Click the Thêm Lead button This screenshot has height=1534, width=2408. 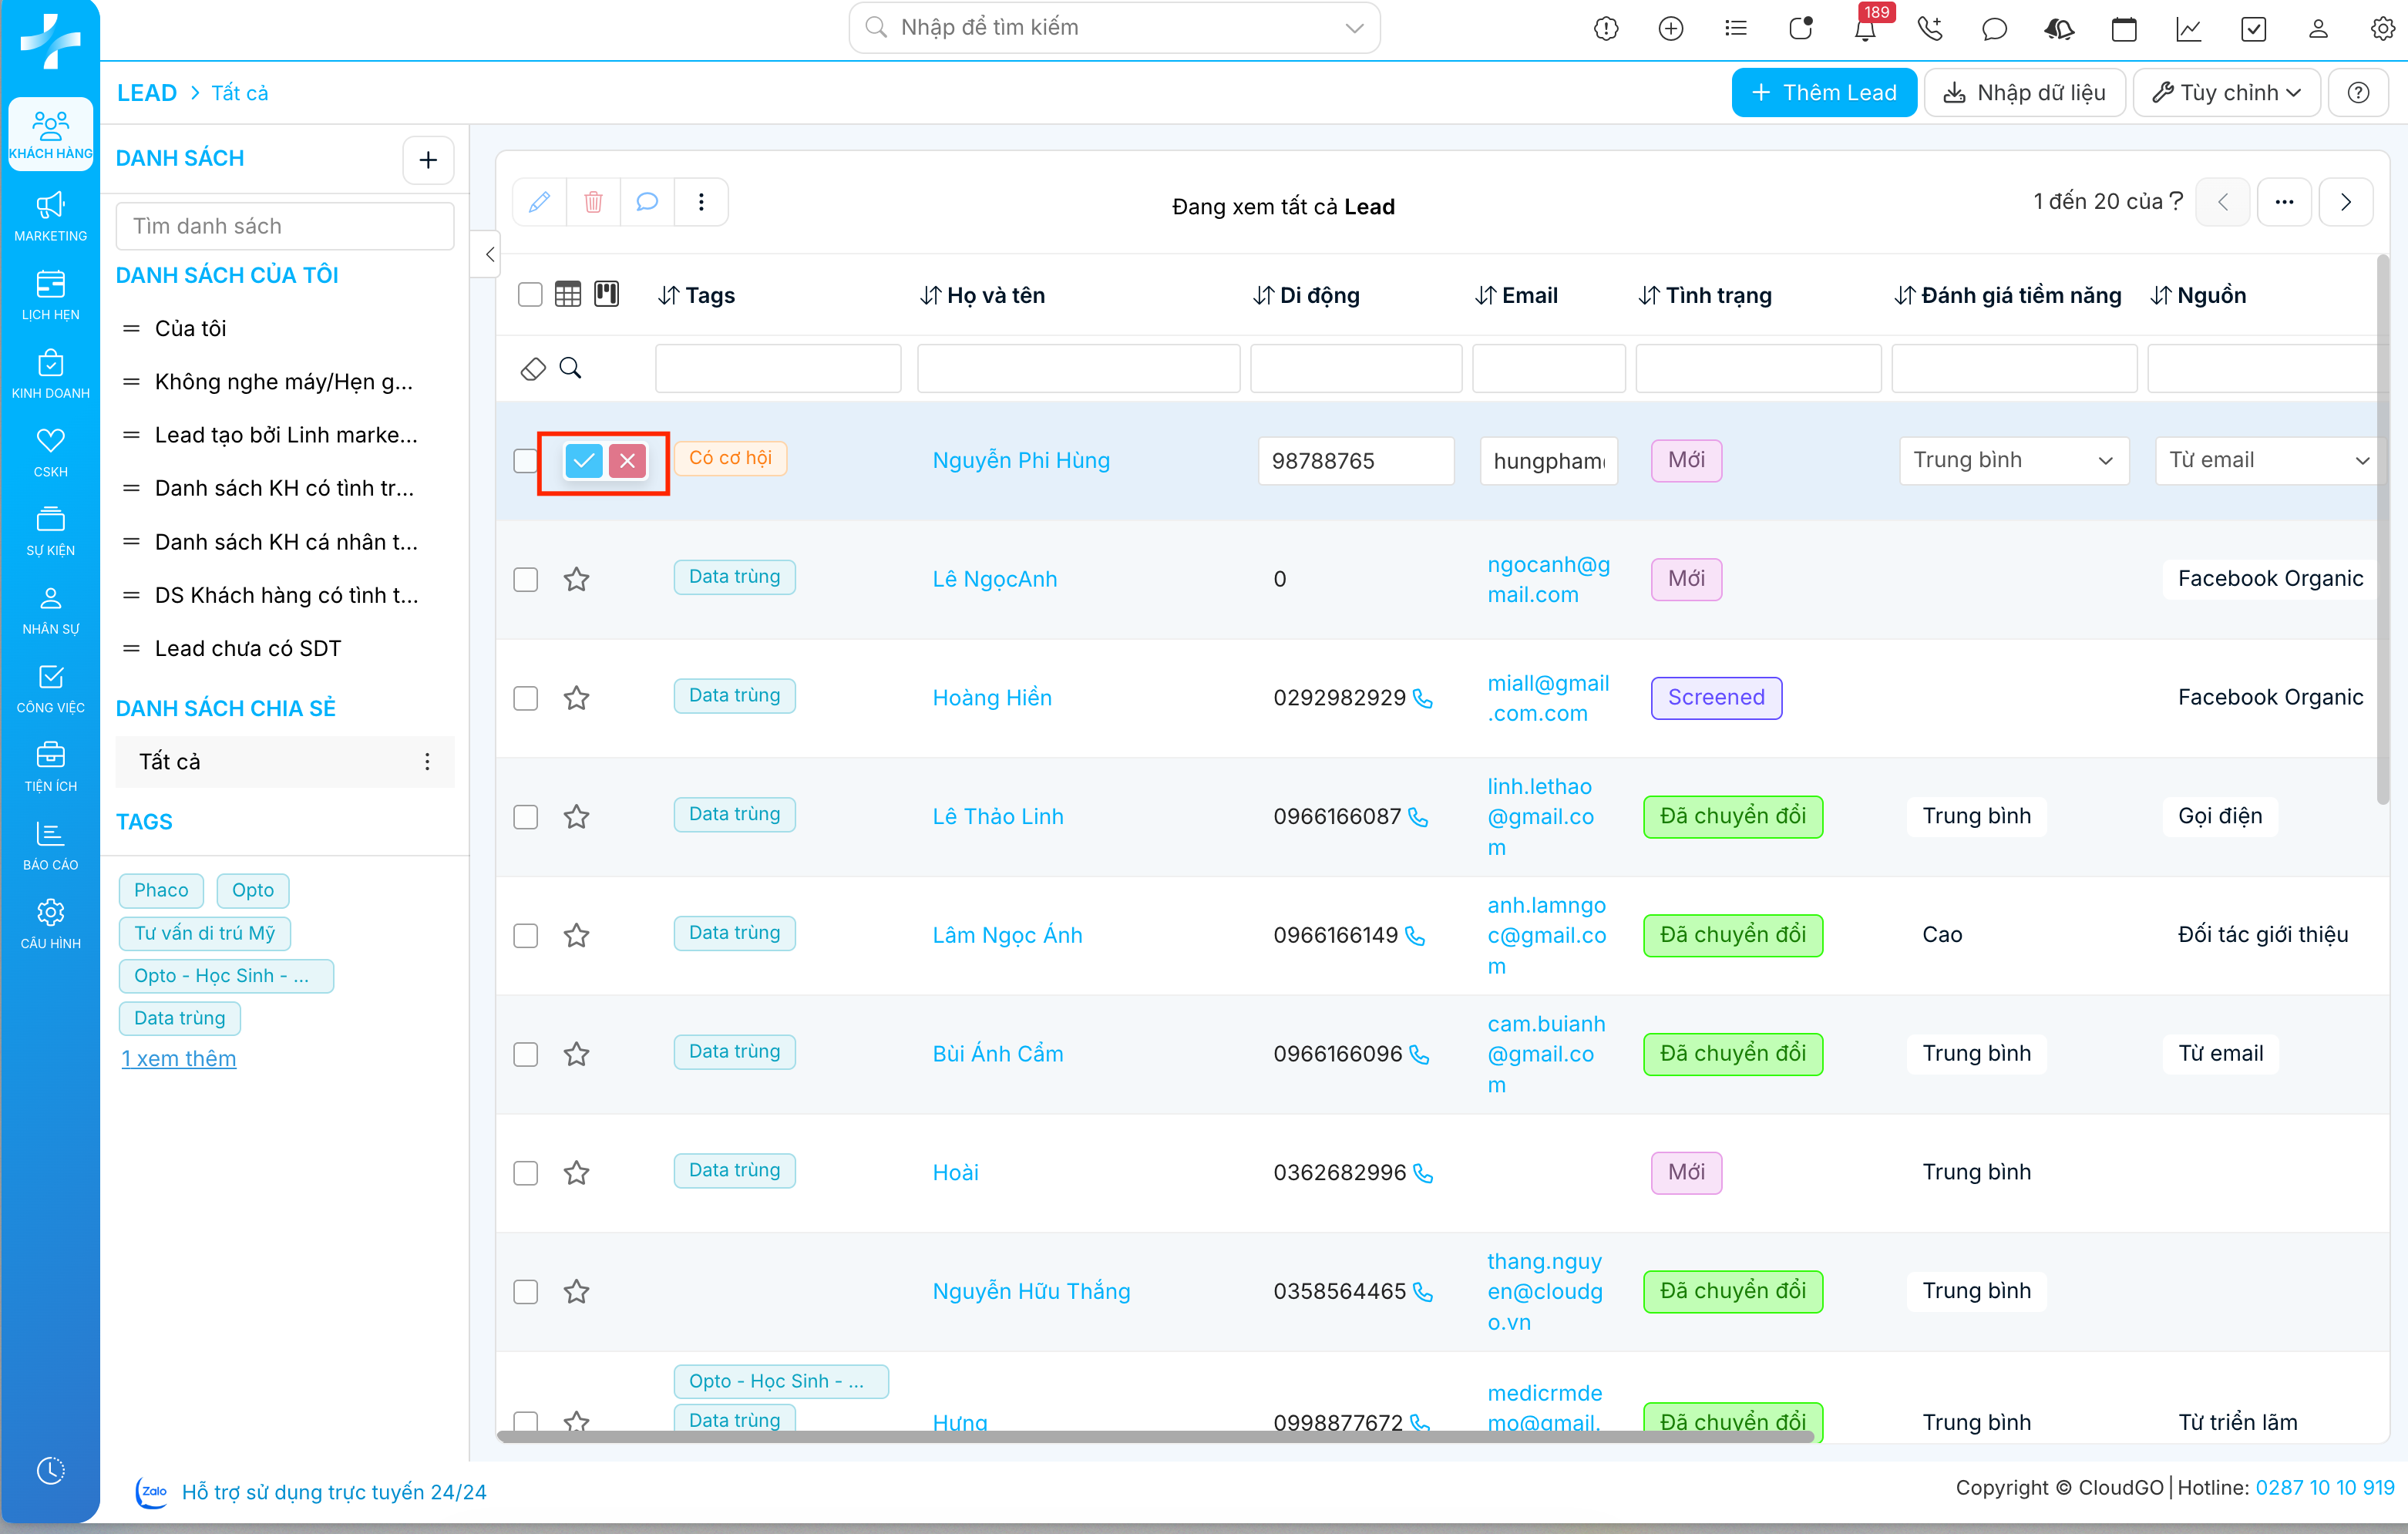click(x=1824, y=92)
